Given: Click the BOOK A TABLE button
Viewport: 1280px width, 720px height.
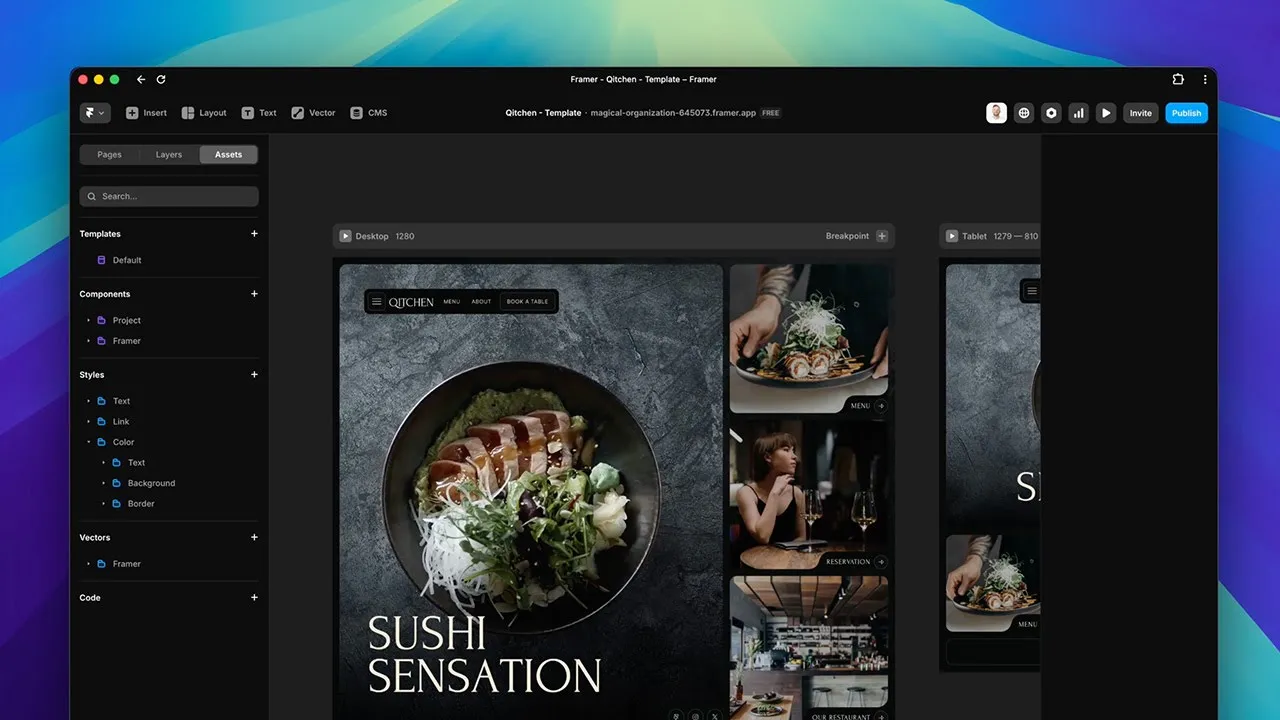Looking at the screenshot, I should [527, 301].
